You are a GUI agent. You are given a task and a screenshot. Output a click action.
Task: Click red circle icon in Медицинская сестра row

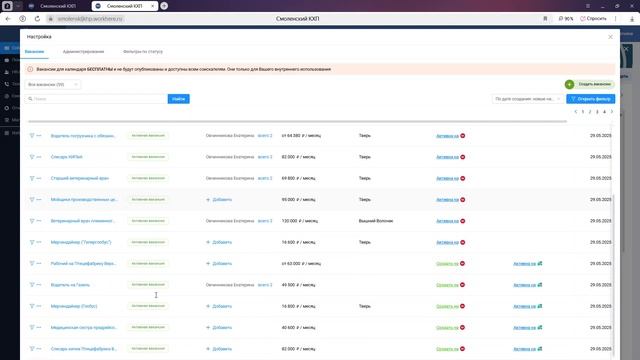[462, 327]
